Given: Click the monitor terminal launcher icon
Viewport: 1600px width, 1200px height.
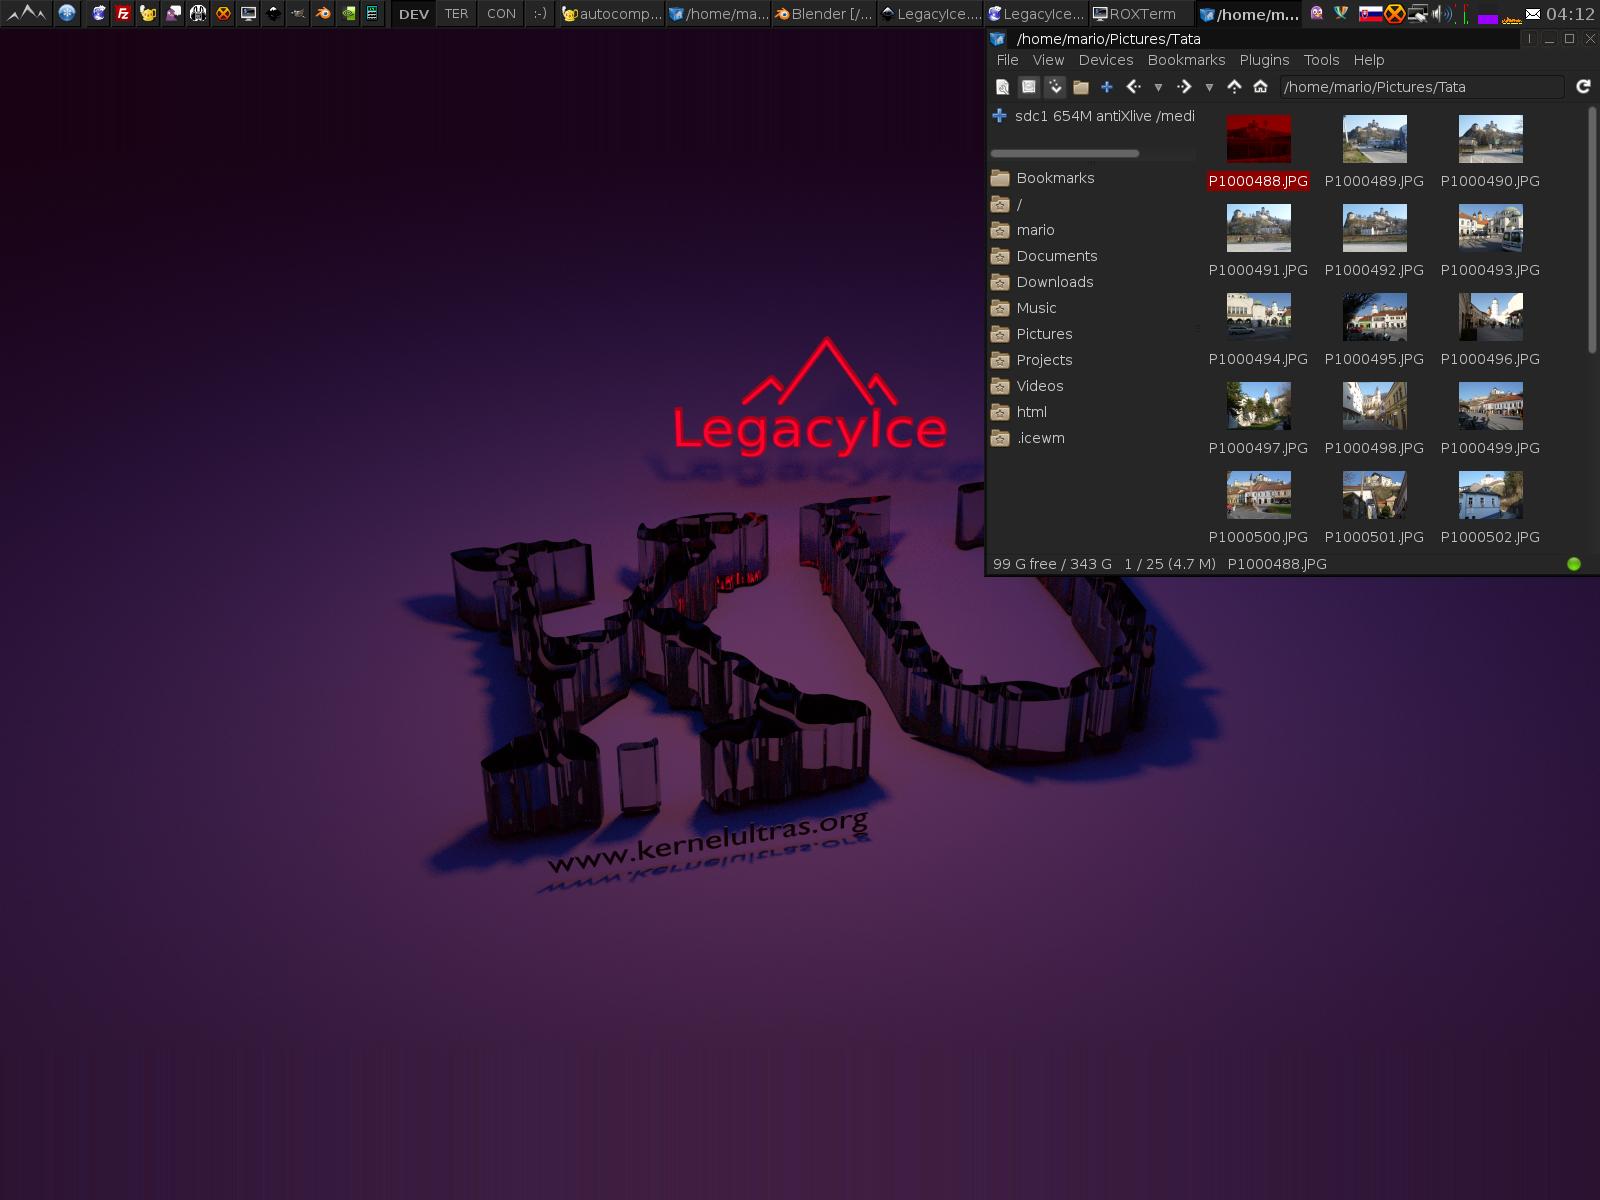Looking at the screenshot, I should point(248,13).
